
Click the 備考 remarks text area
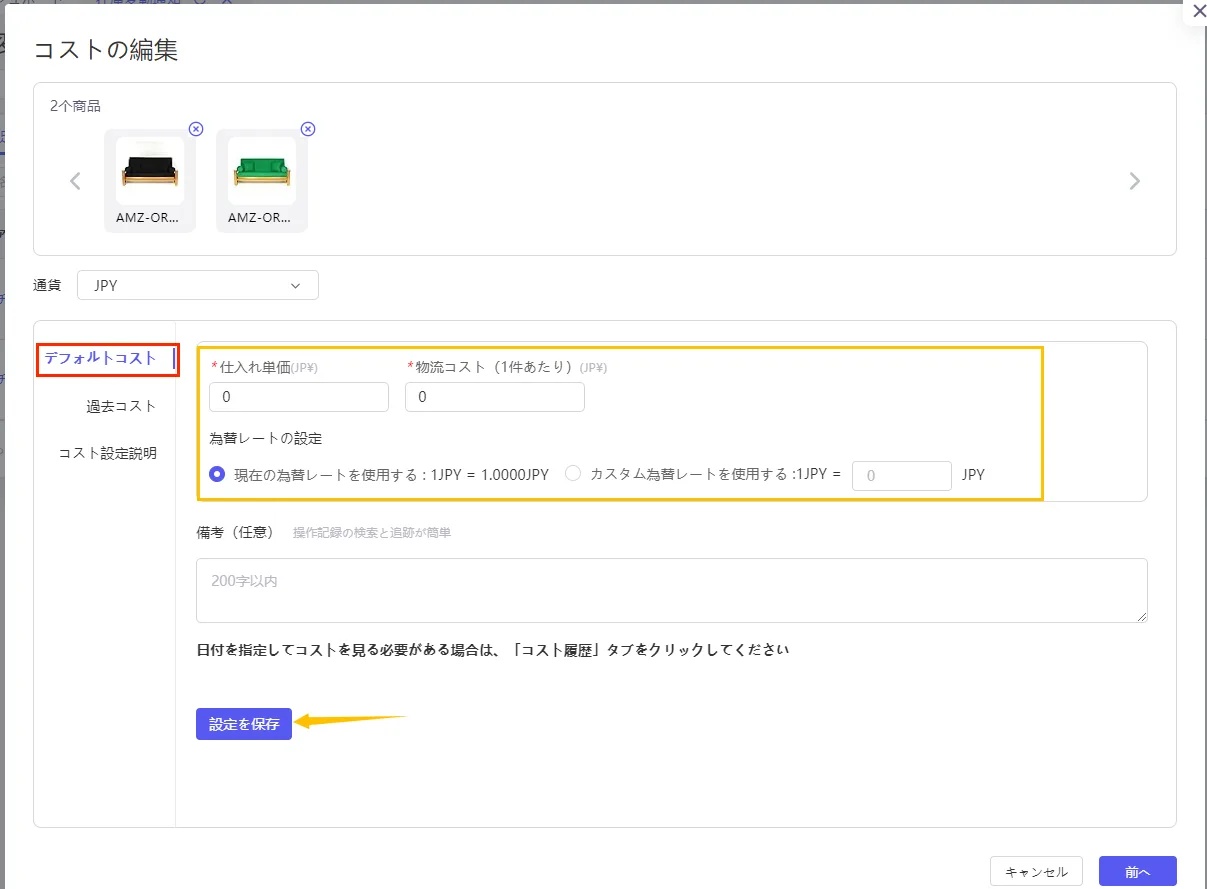click(x=672, y=590)
